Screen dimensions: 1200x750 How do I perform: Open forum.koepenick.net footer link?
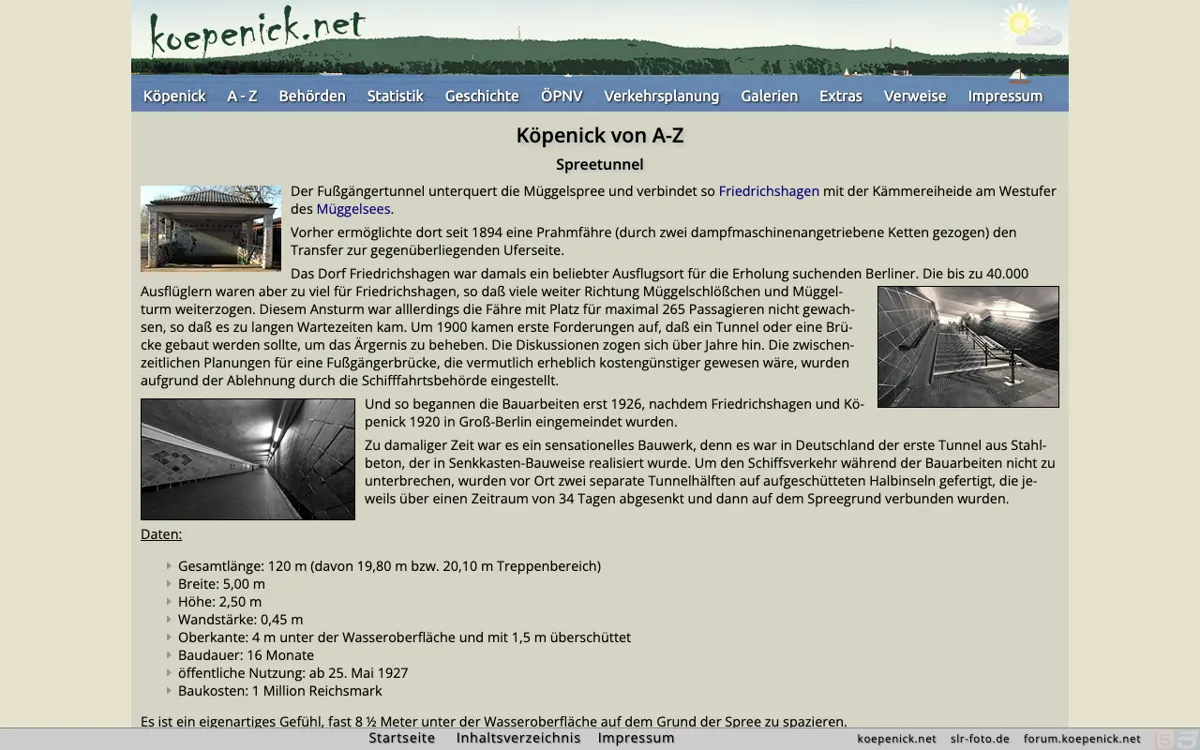[1082, 739]
